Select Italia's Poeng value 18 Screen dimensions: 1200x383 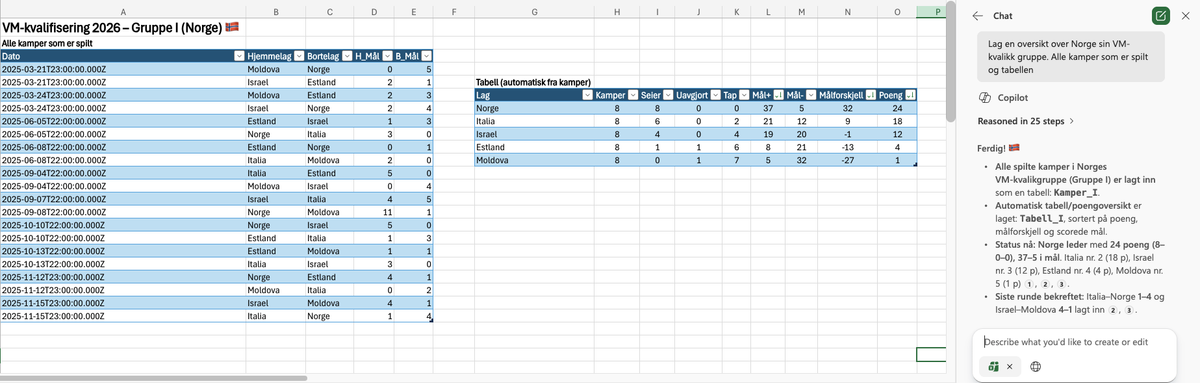click(x=898, y=120)
